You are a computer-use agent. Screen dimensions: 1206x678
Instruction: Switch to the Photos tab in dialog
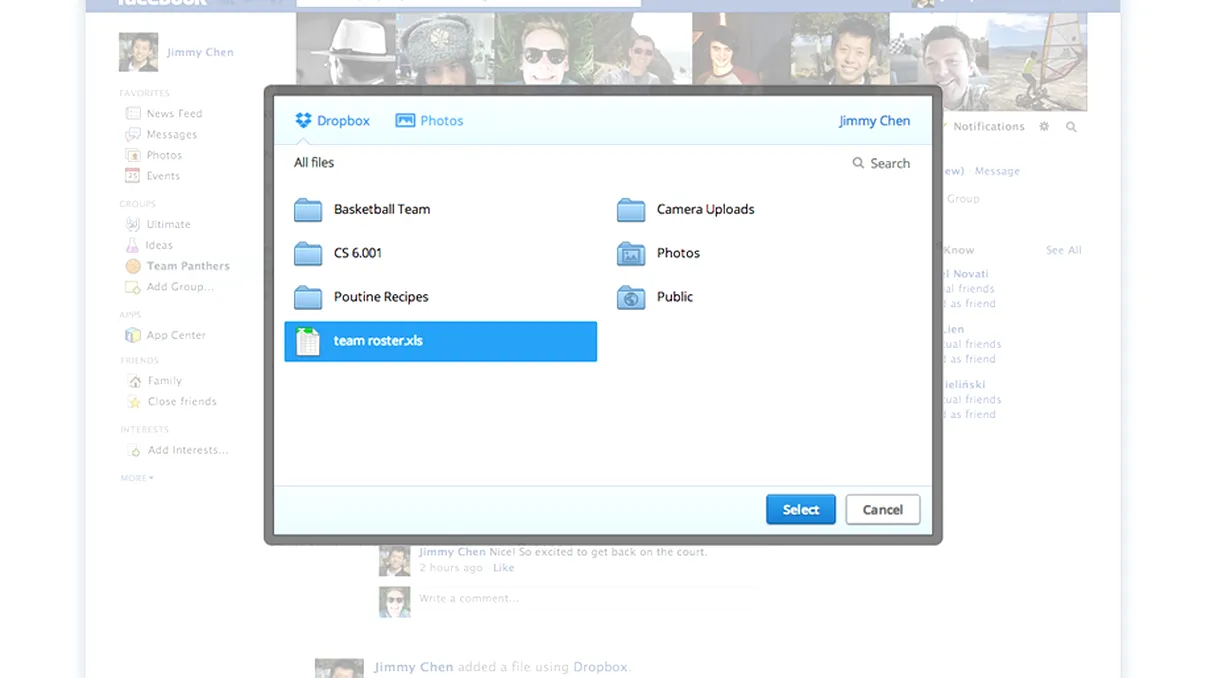[x=430, y=121]
